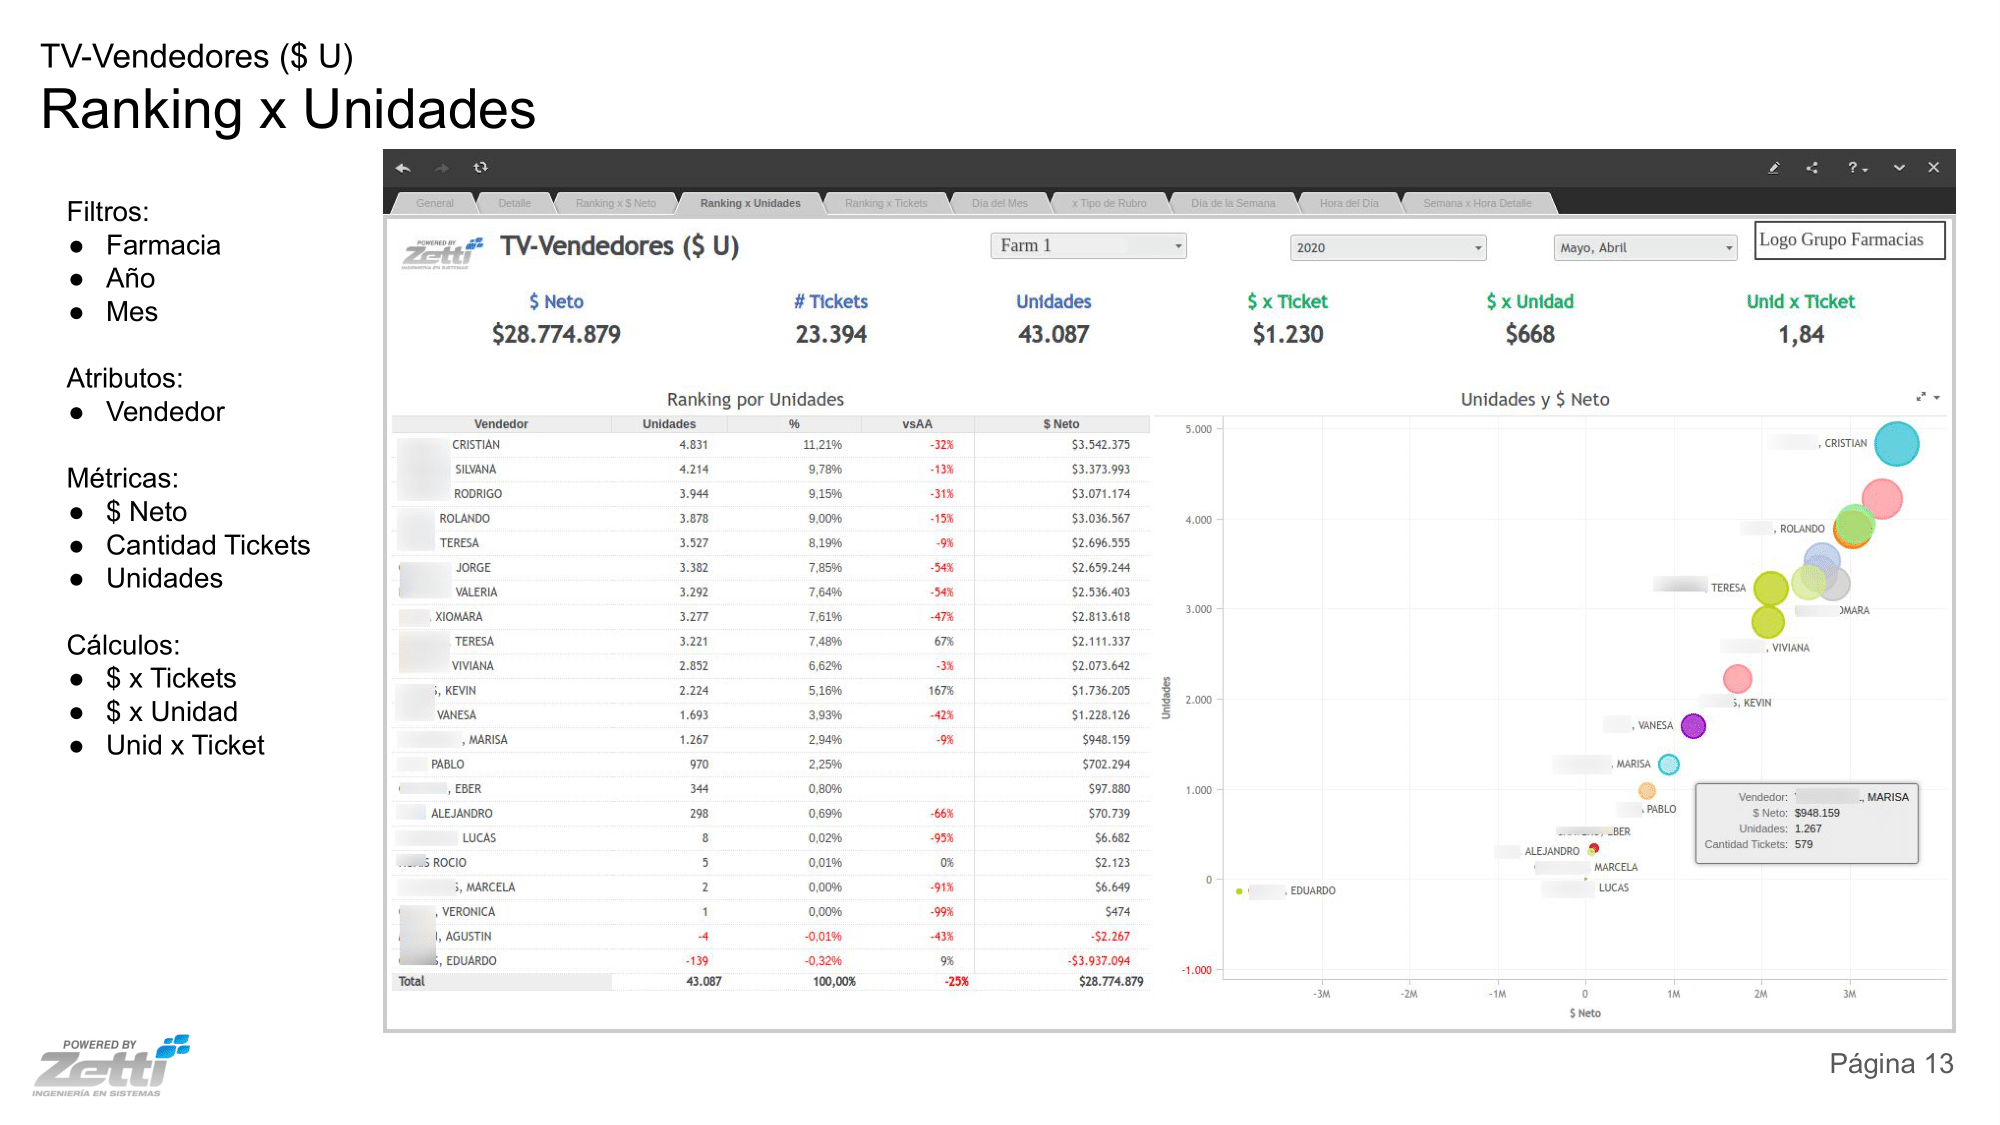Select the CRISTIAN row in ranking table
The image size is (2000, 1125).
pos(771,445)
